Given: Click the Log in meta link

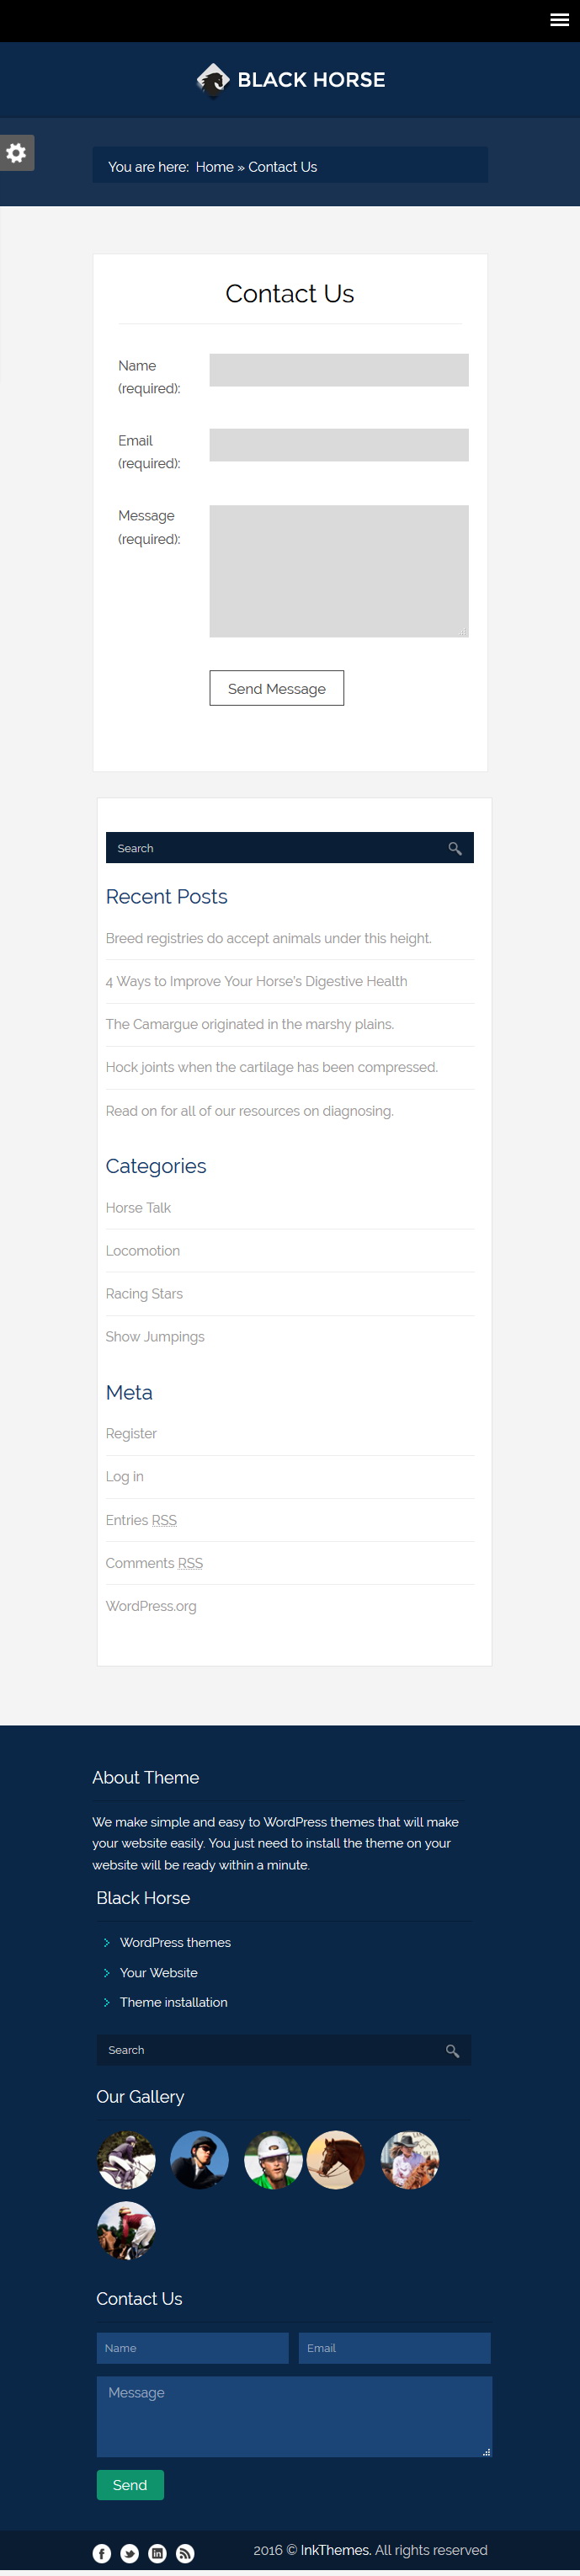Looking at the screenshot, I should click(125, 1476).
